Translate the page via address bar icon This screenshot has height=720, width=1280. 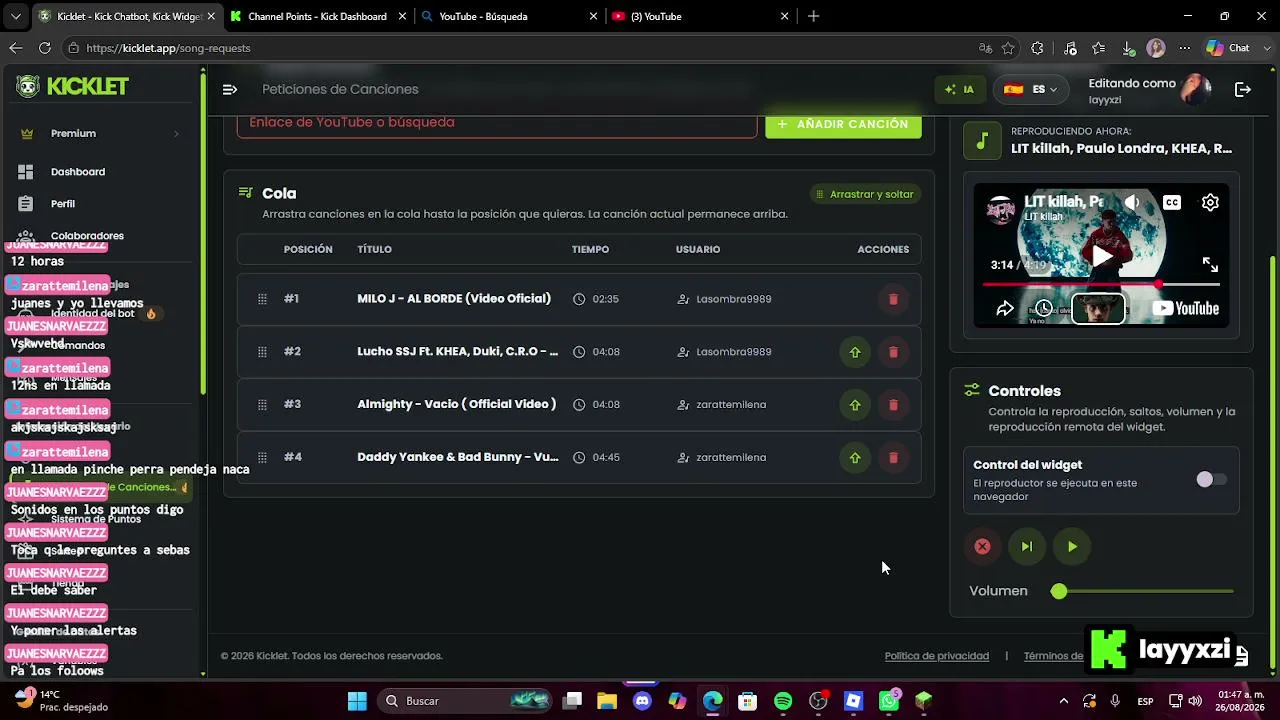pyautogui.click(x=986, y=48)
